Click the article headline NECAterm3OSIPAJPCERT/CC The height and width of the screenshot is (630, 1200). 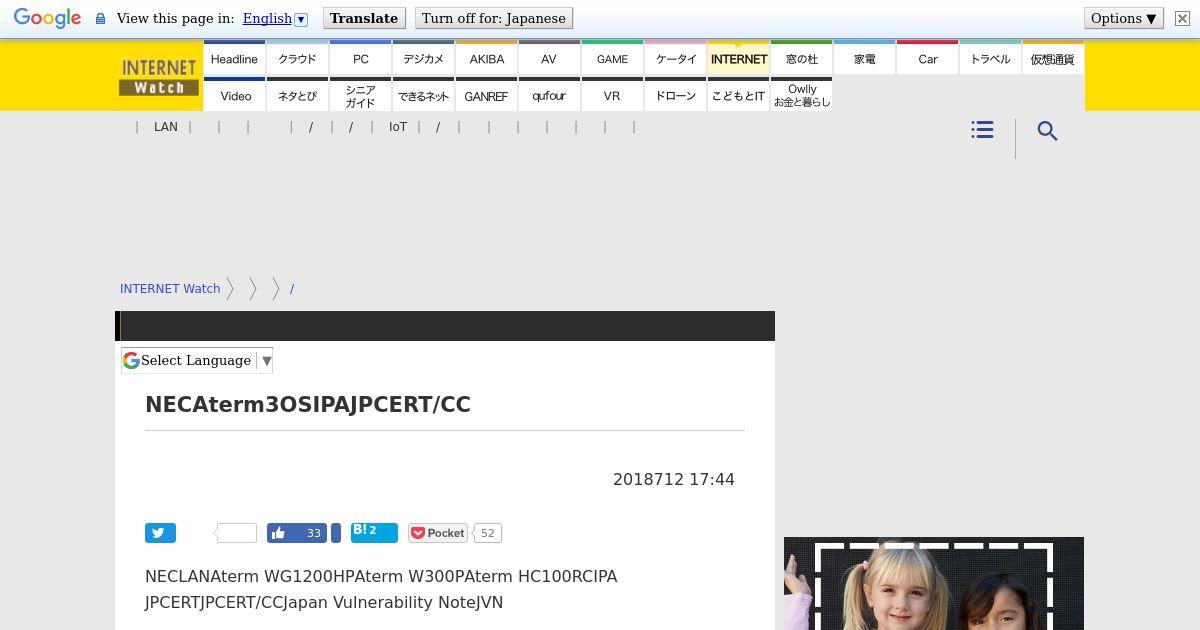tap(308, 404)
